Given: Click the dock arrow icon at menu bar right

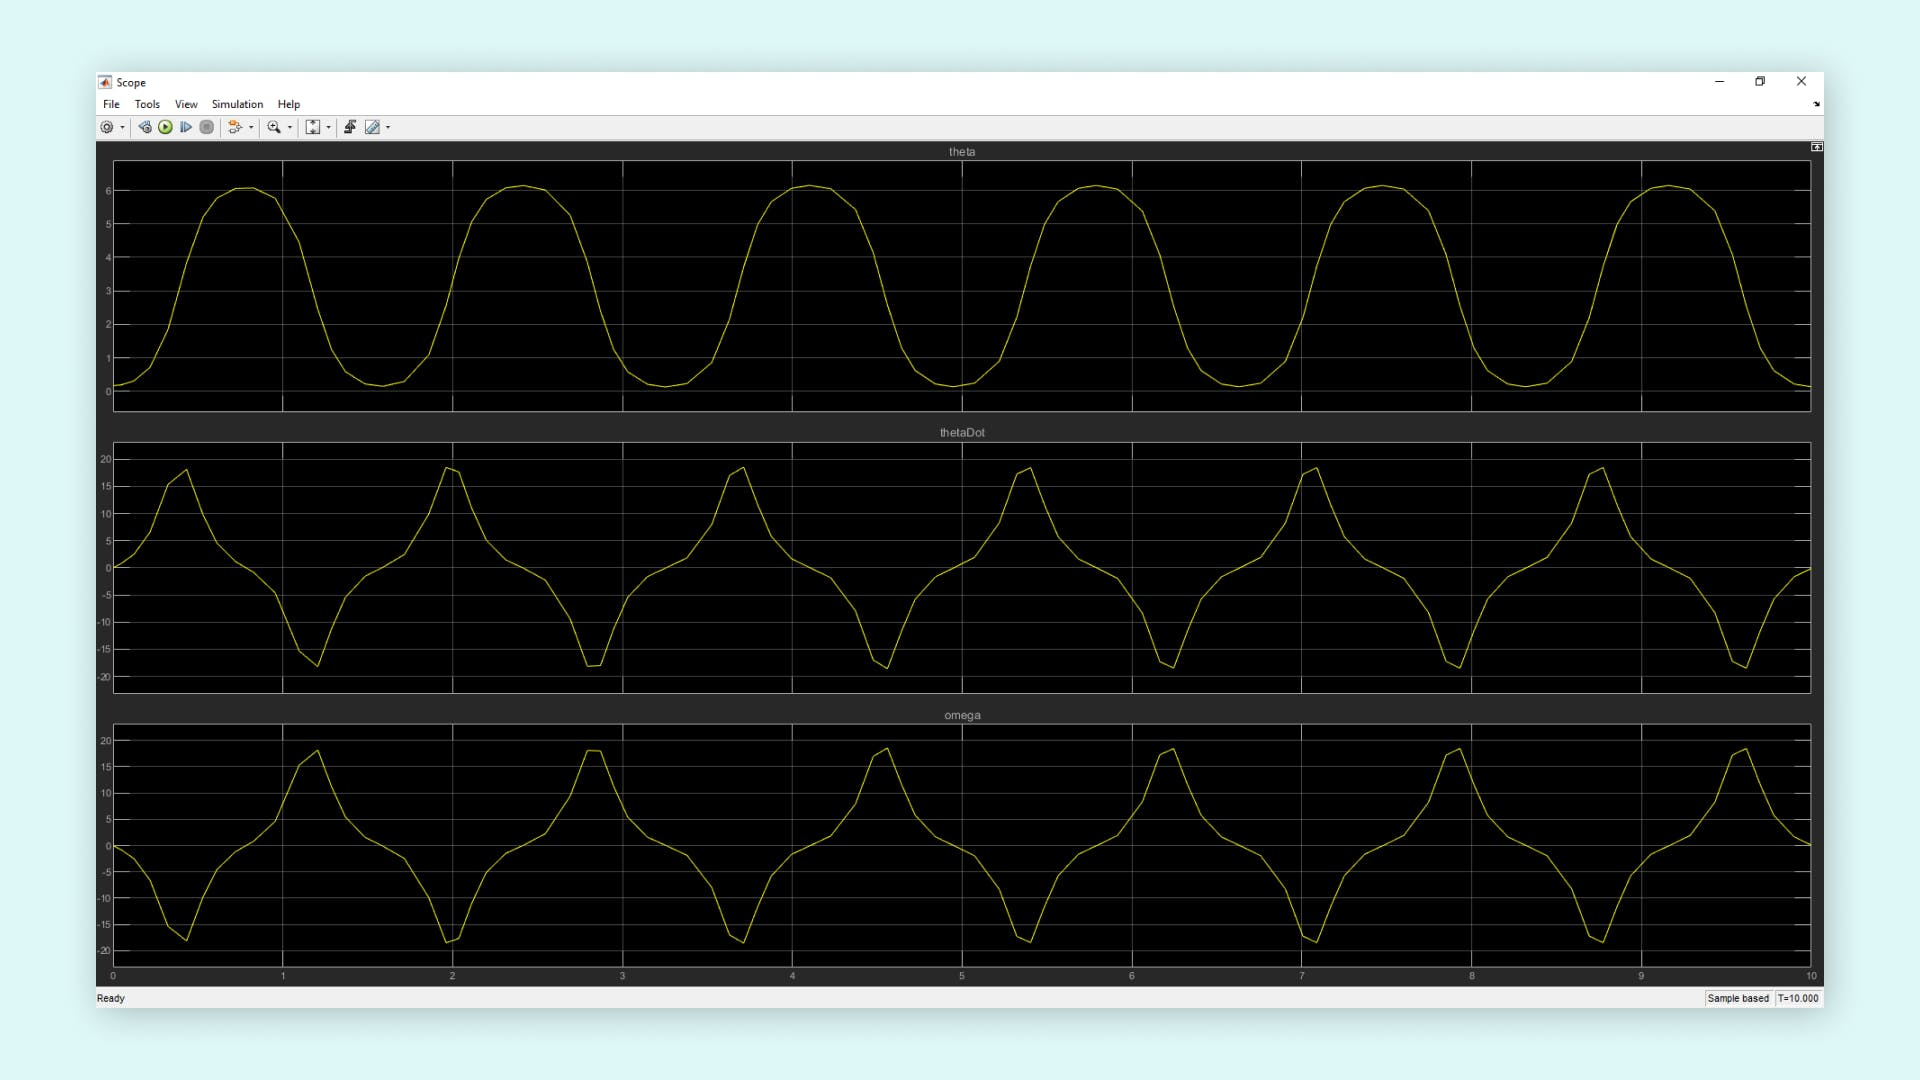Looking at the screenshot, I should (x=1816, y=104).
